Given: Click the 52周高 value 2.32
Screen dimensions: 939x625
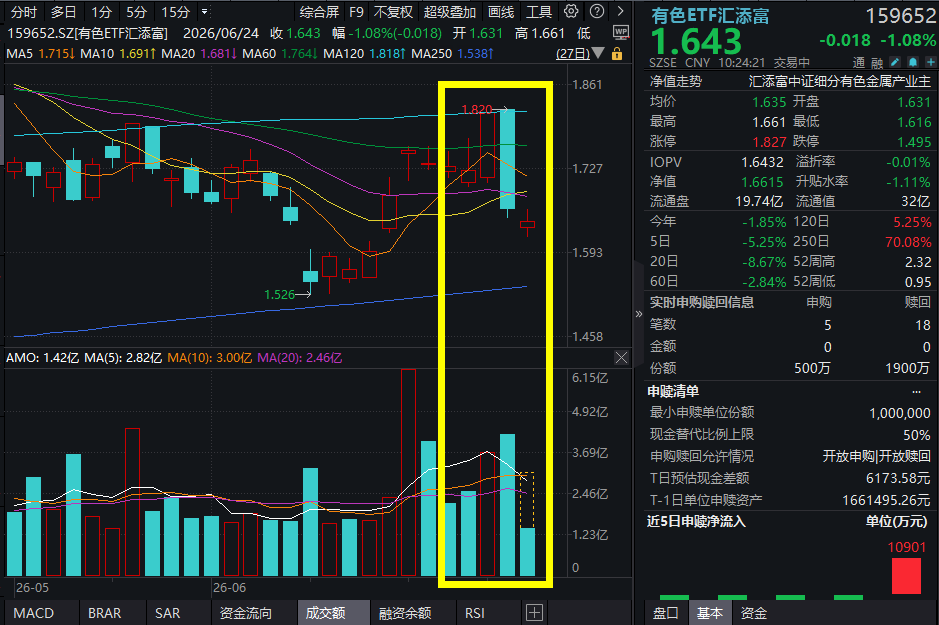Looking at the screenshot, I should pos(918,262).
